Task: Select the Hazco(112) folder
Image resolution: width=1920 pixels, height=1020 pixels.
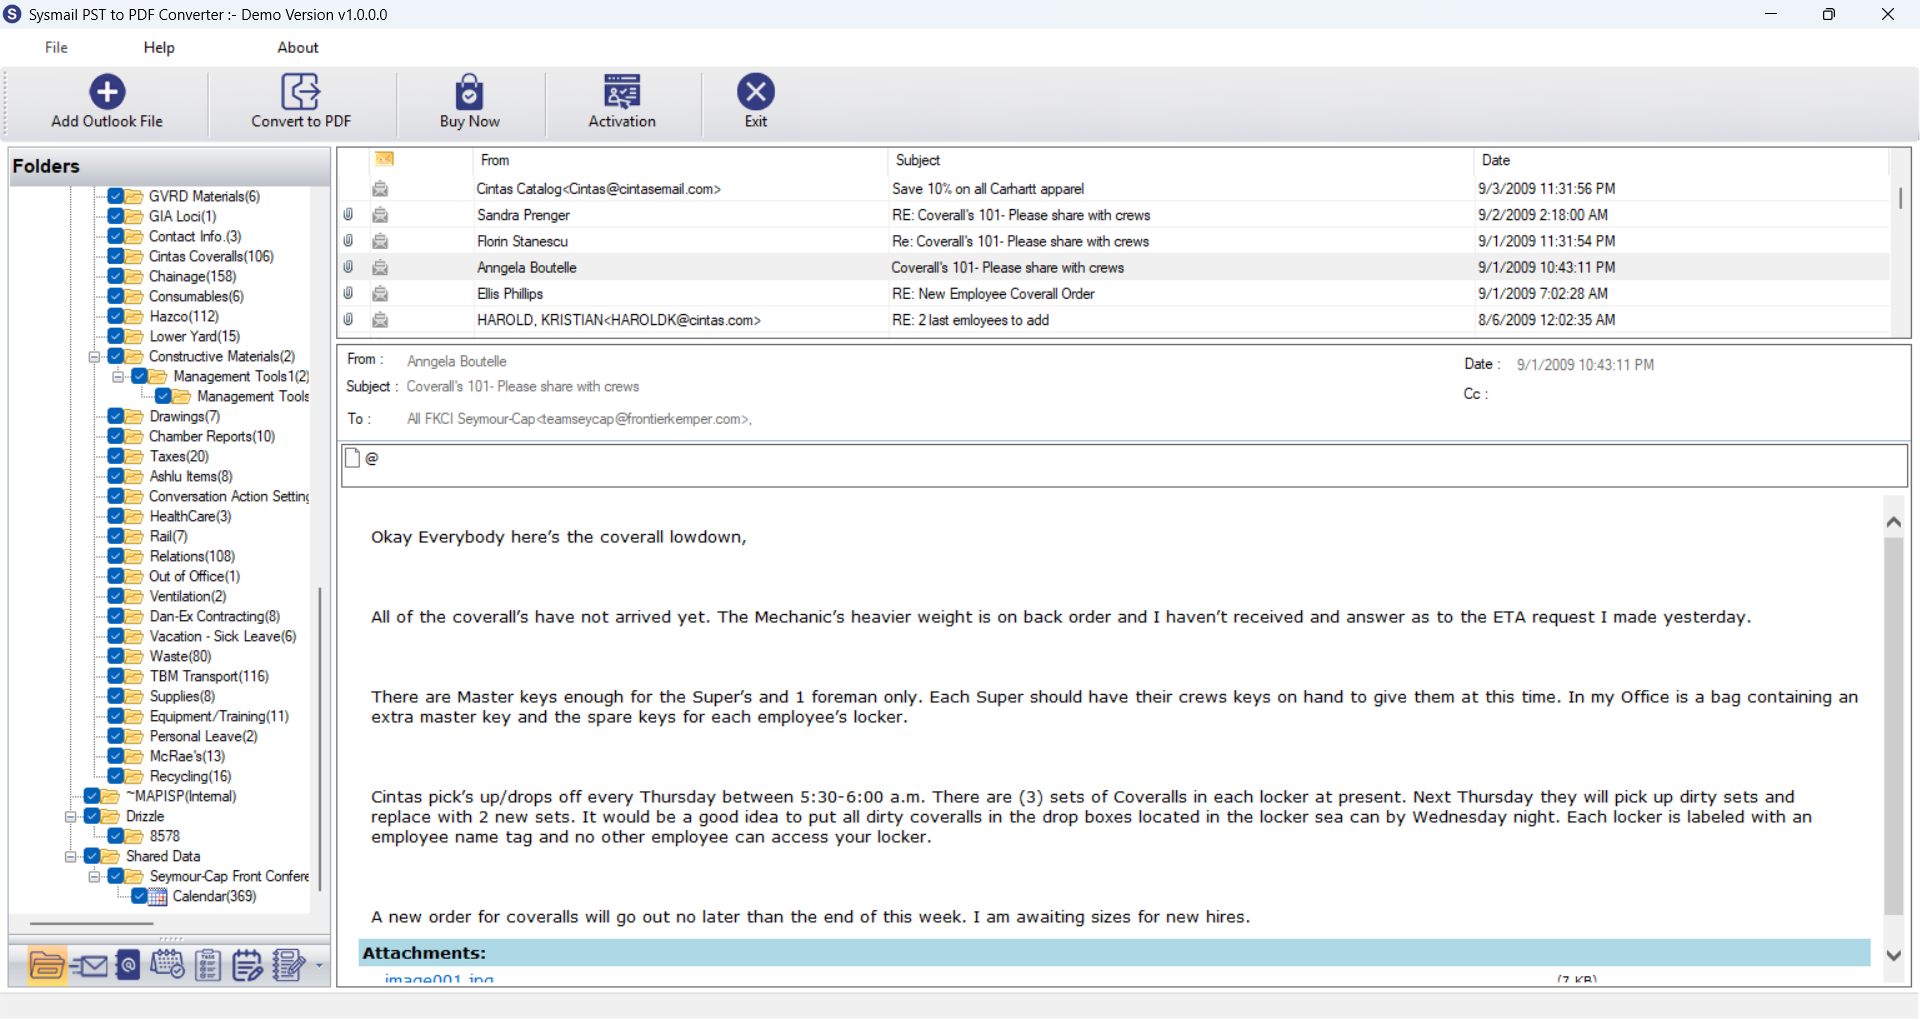Action: coord(184,316)
